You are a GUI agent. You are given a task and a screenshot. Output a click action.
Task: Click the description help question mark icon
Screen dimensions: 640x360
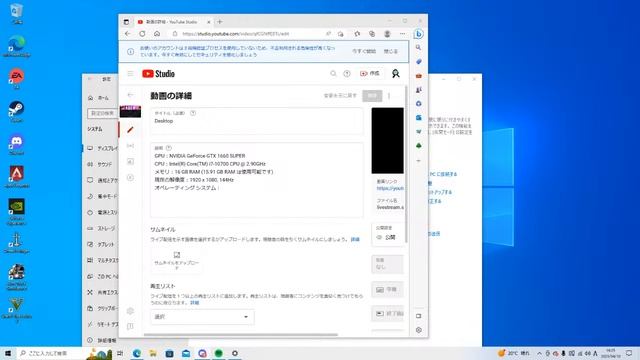point(169,148)
